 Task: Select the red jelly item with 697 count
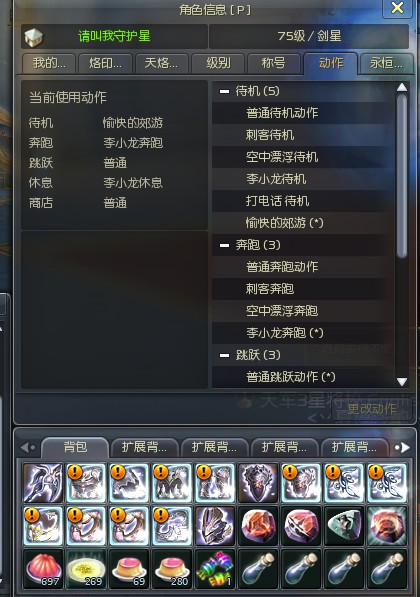(43, 569)
